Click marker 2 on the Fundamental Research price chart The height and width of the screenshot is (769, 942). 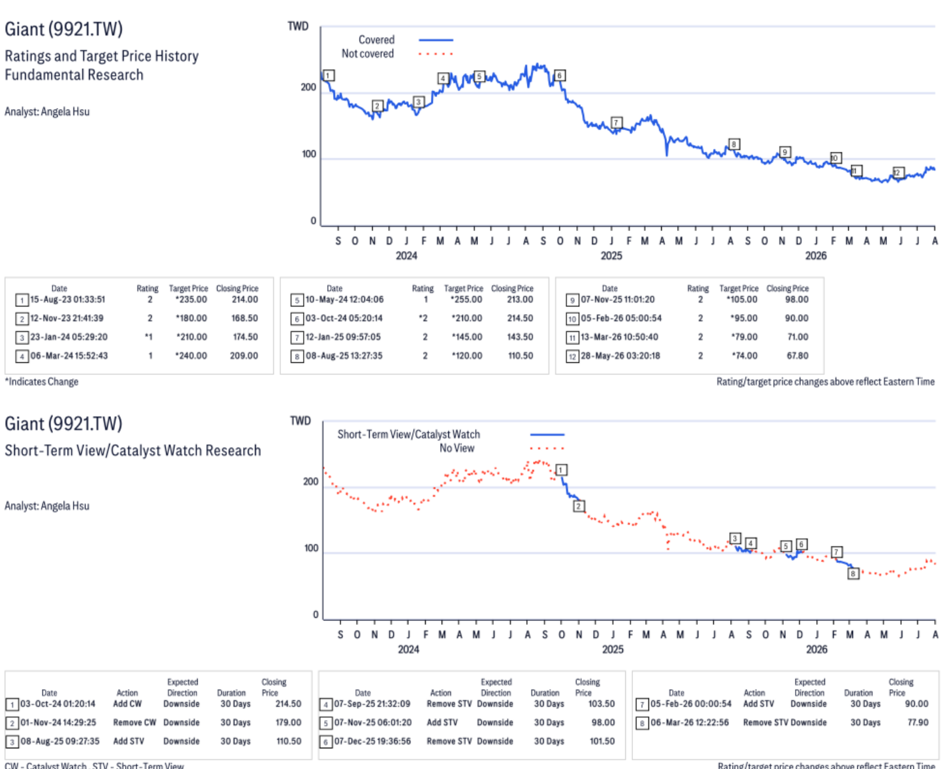pos(377,106)
